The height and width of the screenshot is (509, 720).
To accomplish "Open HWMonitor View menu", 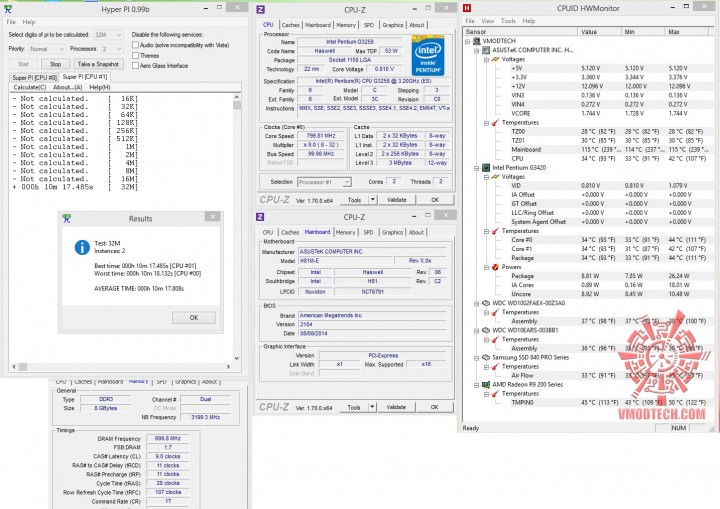I will (x=488, y=21).
